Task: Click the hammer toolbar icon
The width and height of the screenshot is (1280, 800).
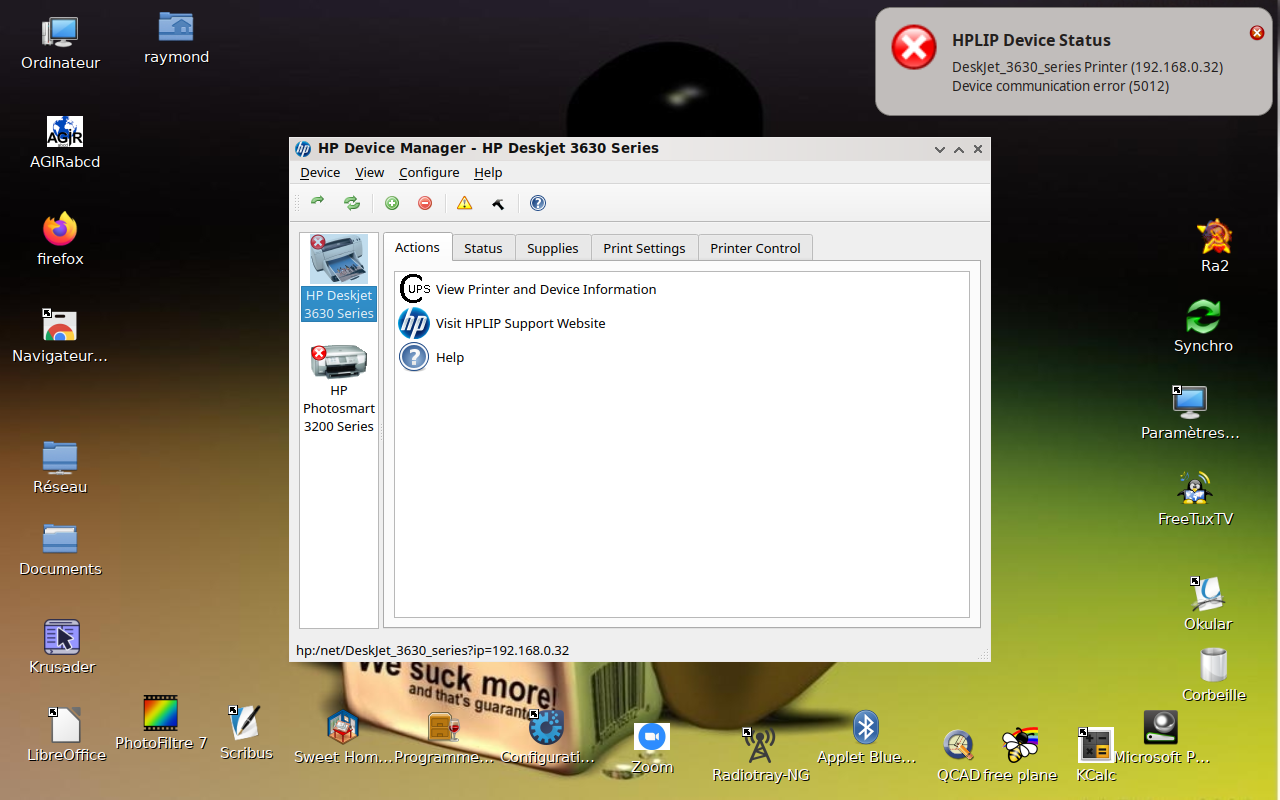Action: coord(498,203)
